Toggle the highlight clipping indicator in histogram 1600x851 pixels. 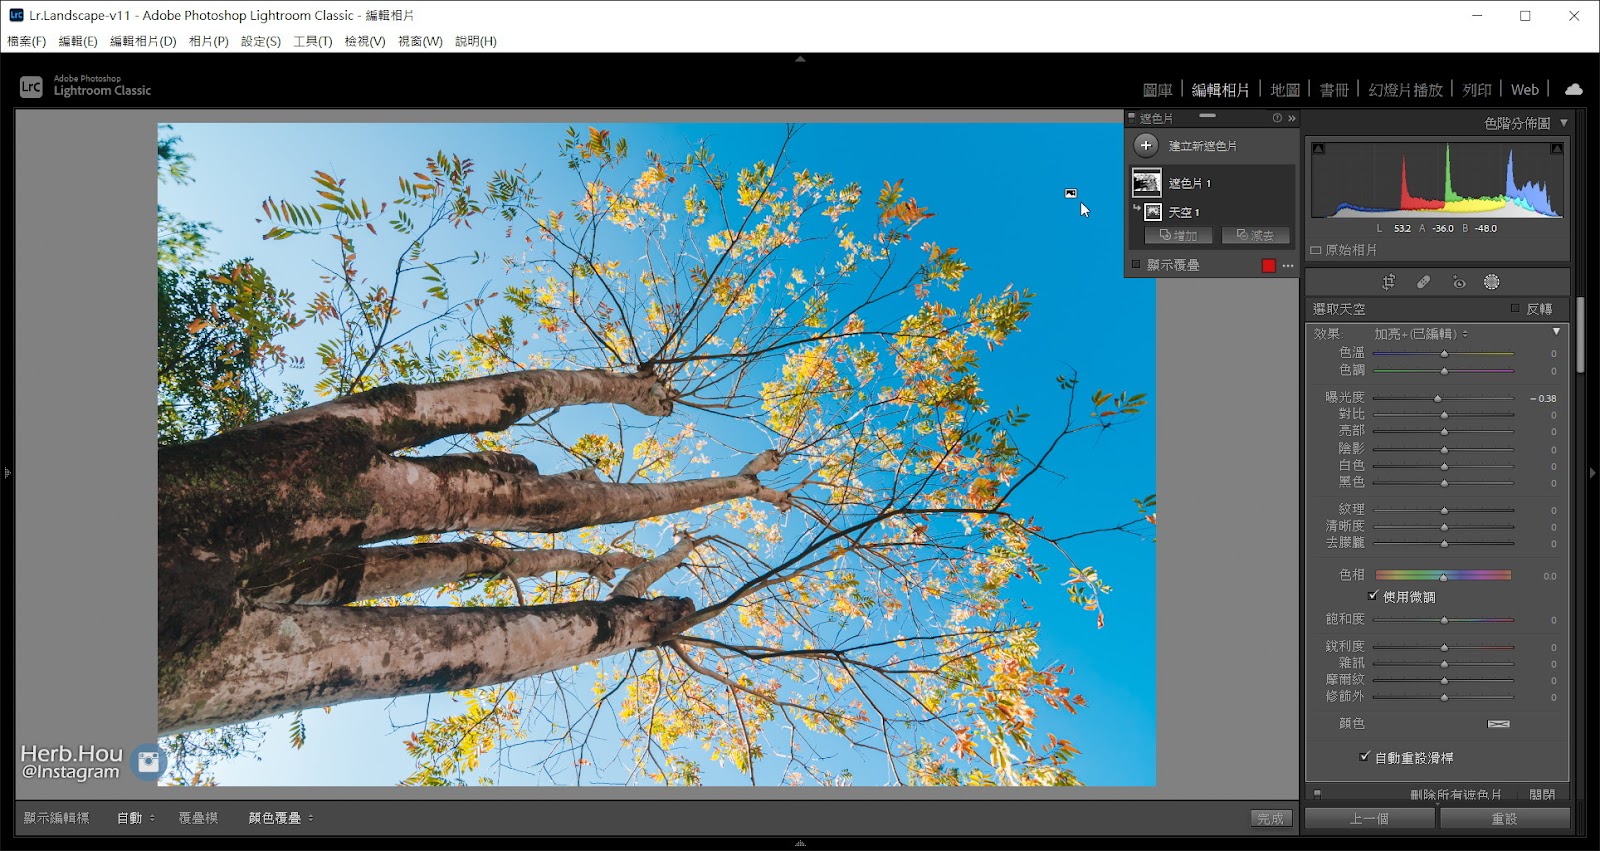click(1557, 149)
